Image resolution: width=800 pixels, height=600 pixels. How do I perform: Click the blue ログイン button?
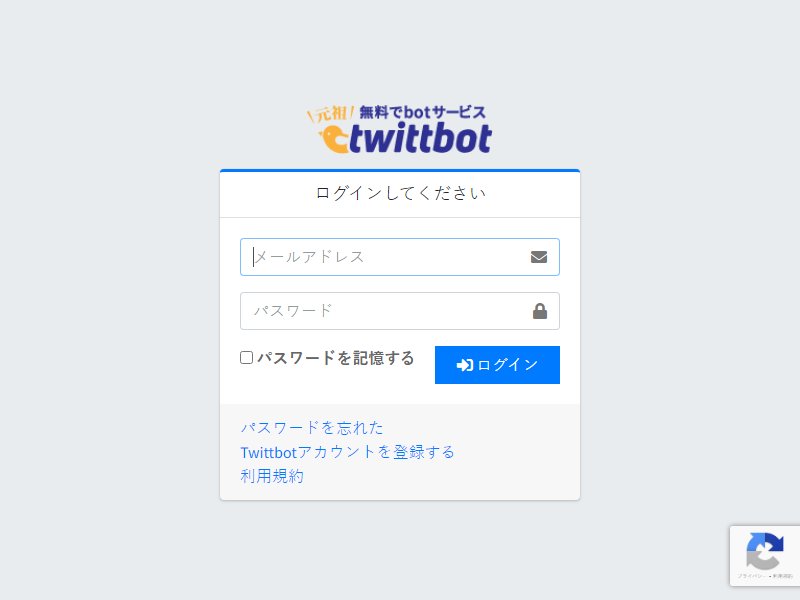pos(497,365)
